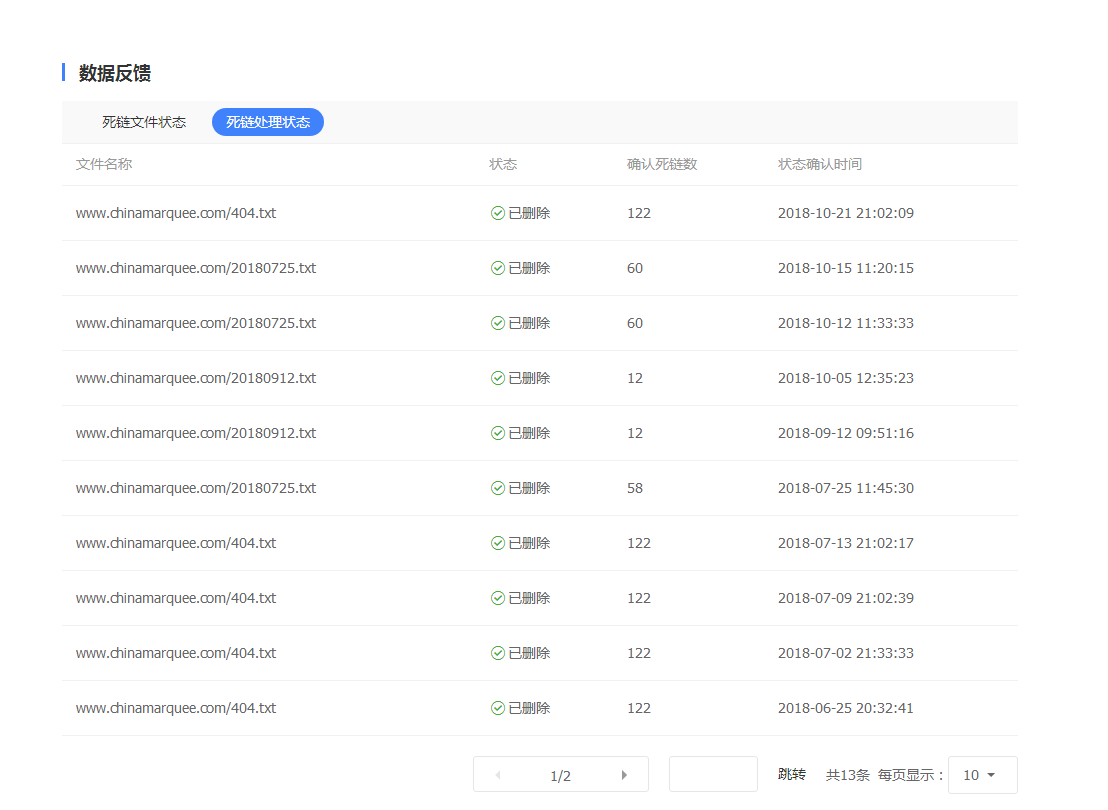Open the 每页显示 rows-per-page dropdown

point(982,775)
